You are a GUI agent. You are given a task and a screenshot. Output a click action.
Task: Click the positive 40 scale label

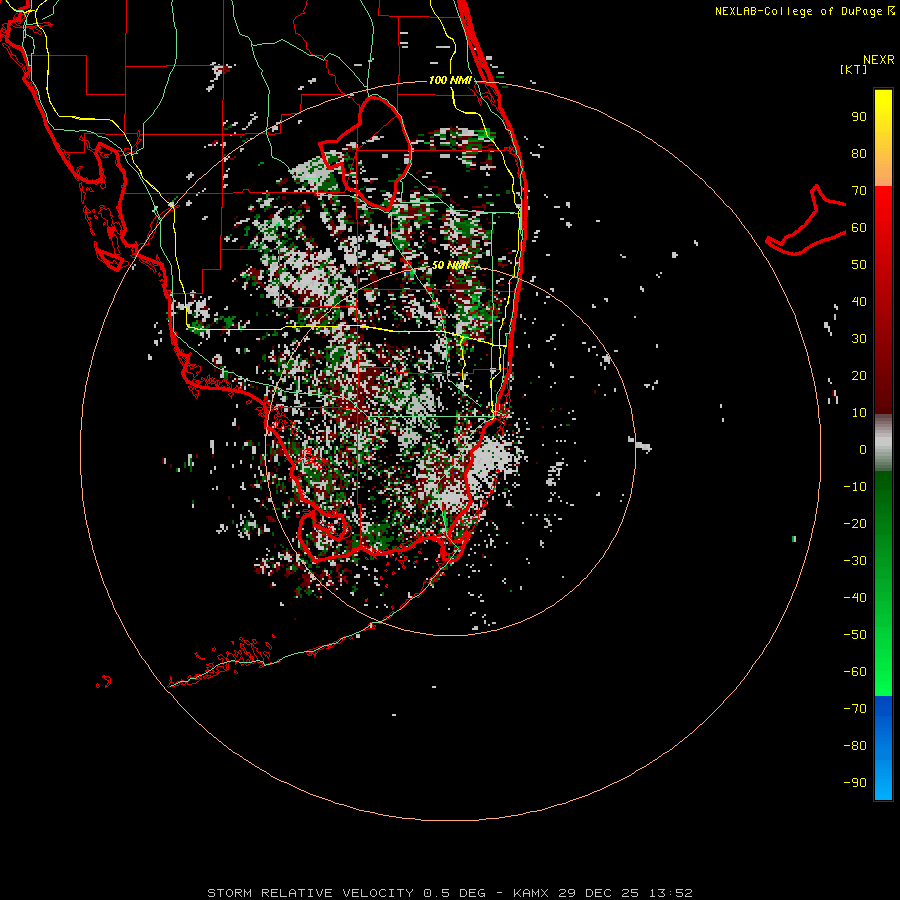(x=859, y=302)
